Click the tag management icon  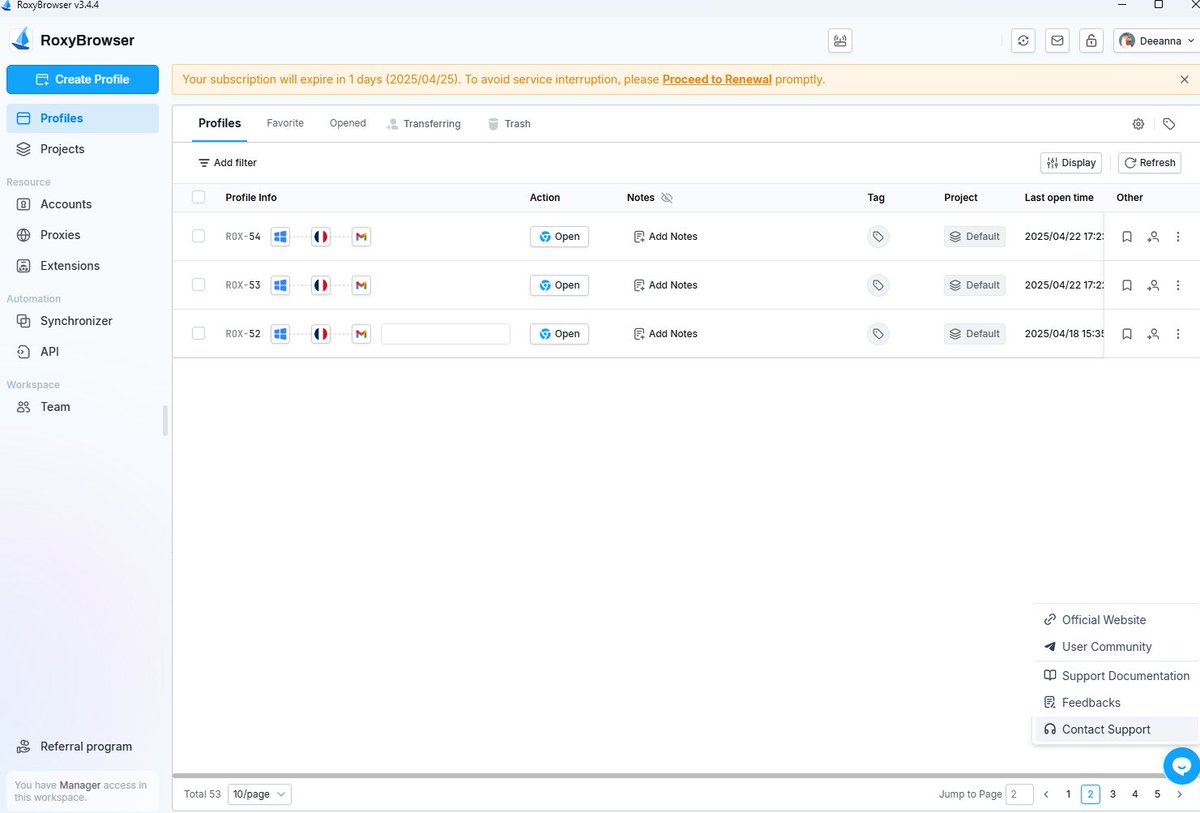click(x=1169, y=124)
